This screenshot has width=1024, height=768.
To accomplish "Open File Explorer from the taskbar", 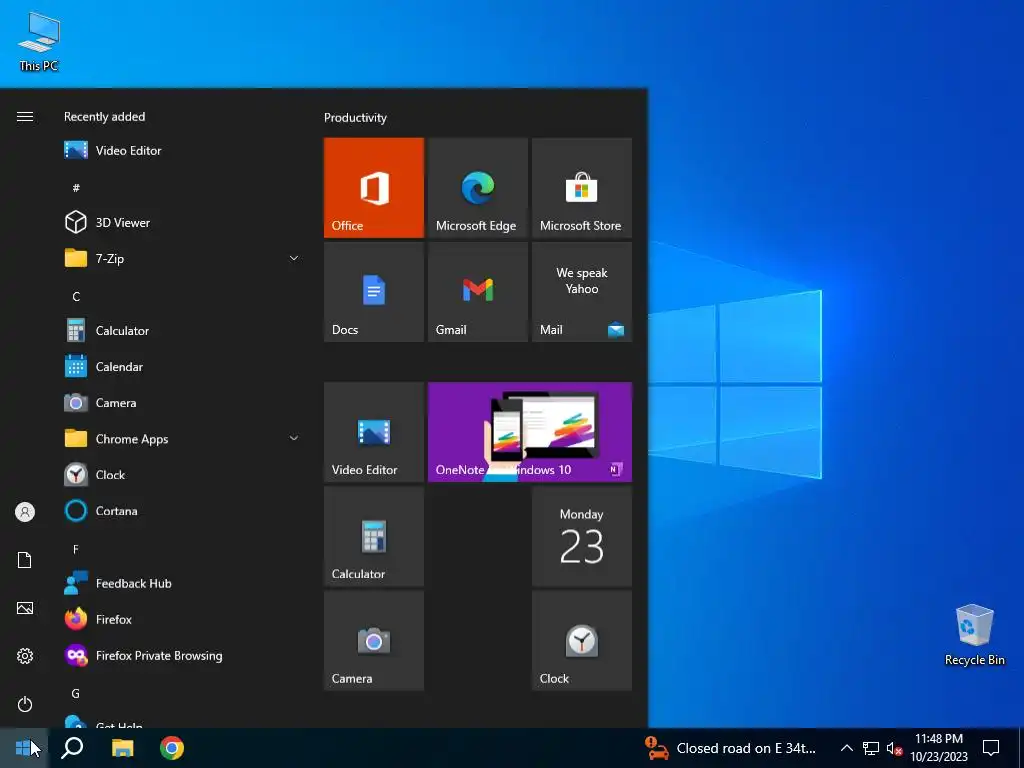I will click(x=122, y=748).
